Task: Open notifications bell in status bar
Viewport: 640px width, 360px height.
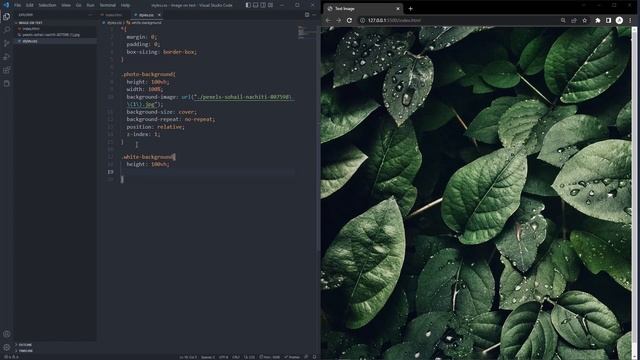Action: click(314, 357)
